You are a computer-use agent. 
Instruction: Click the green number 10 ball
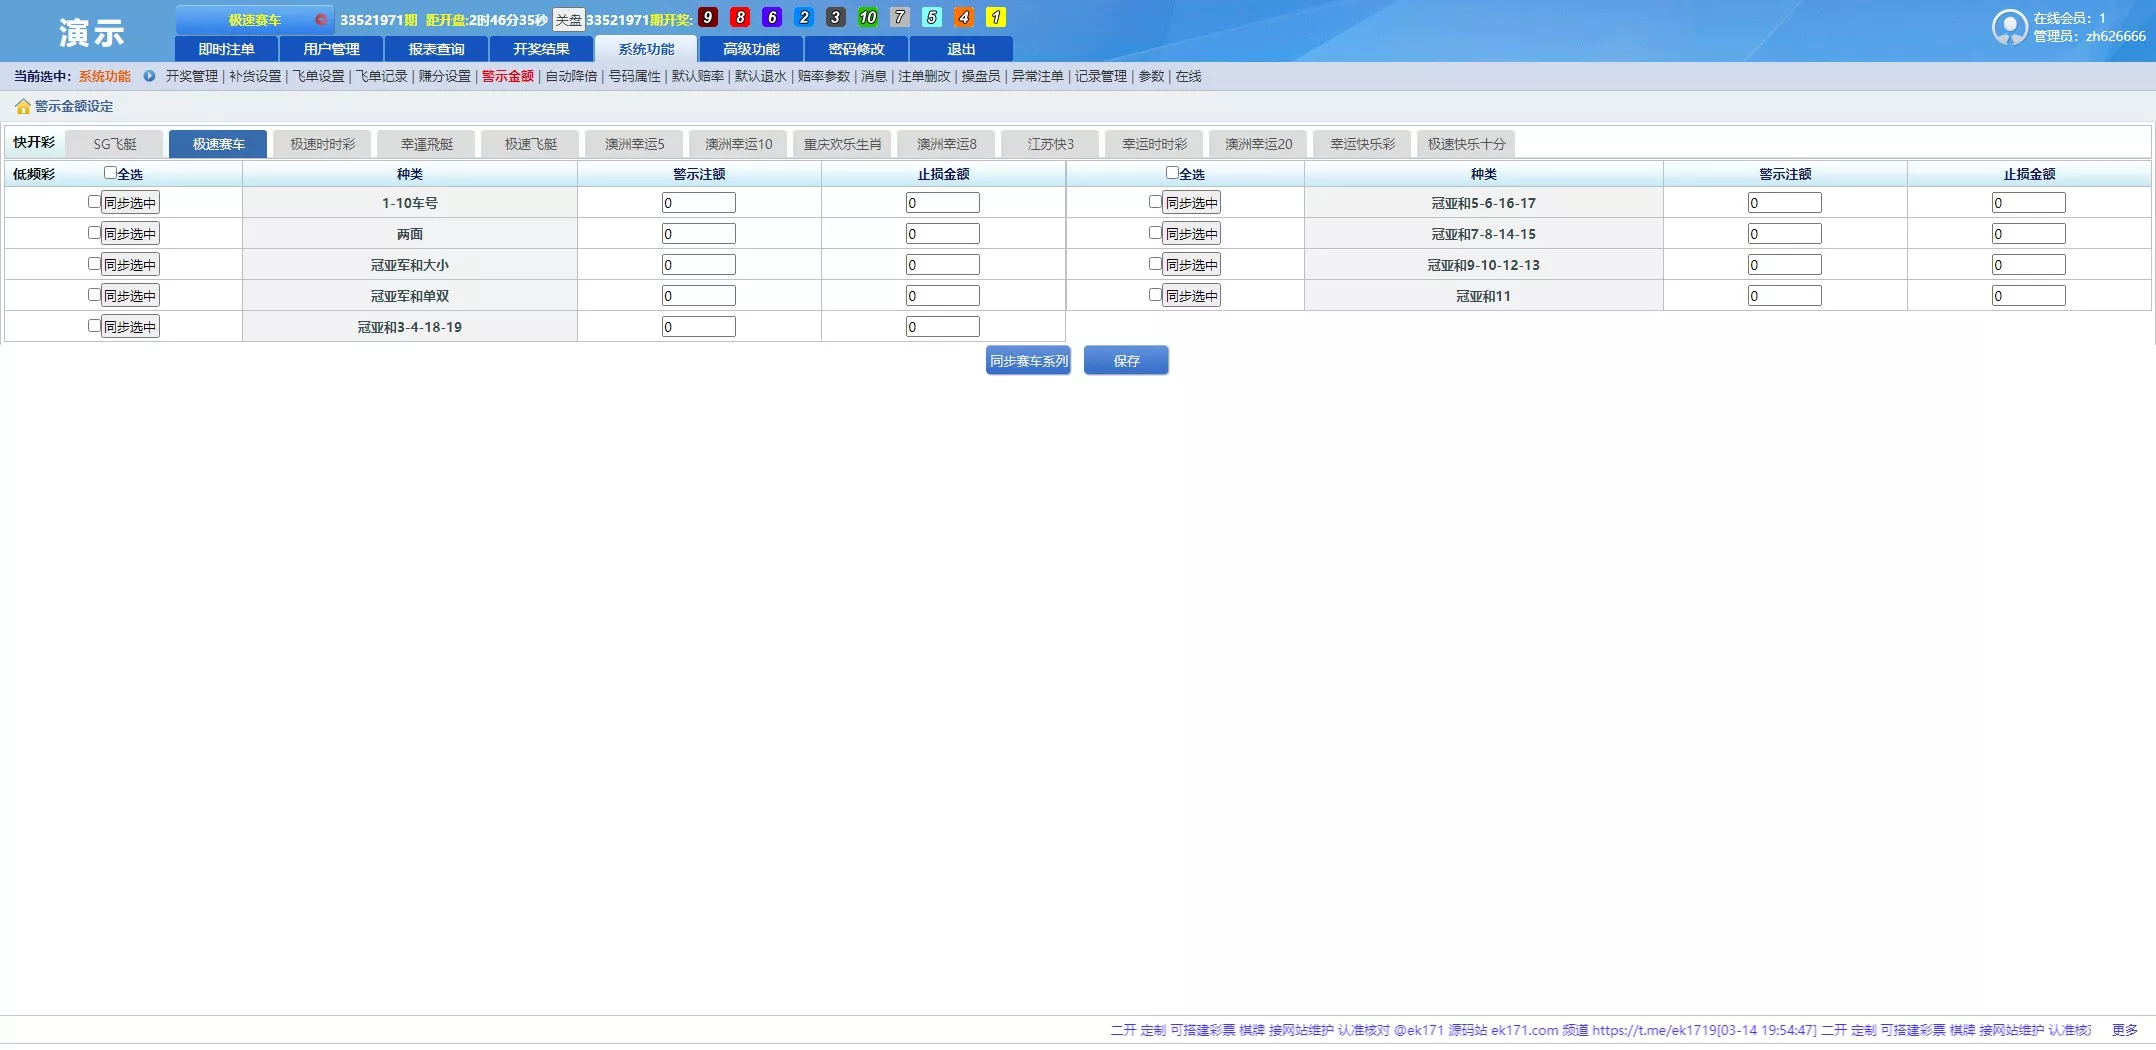[x=867, y=17]
